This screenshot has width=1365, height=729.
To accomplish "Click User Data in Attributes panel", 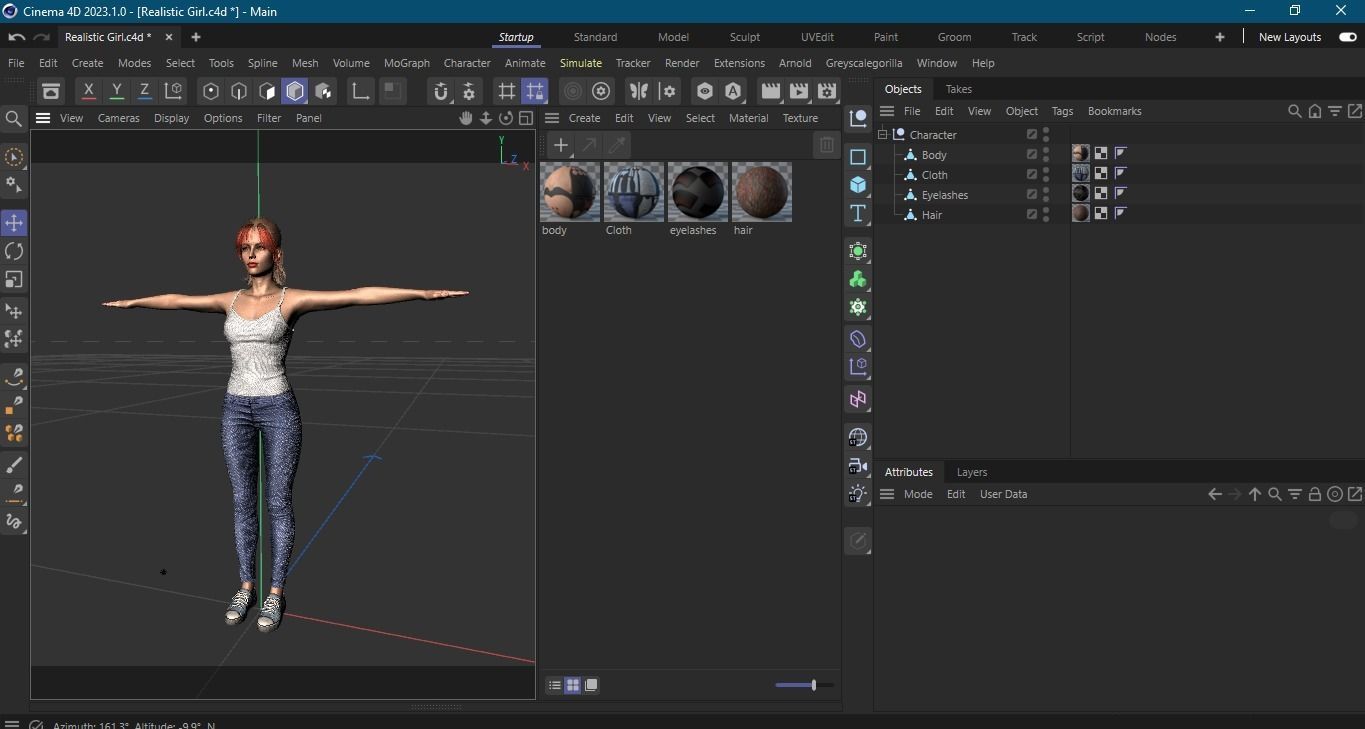I will coord(1003,494).
